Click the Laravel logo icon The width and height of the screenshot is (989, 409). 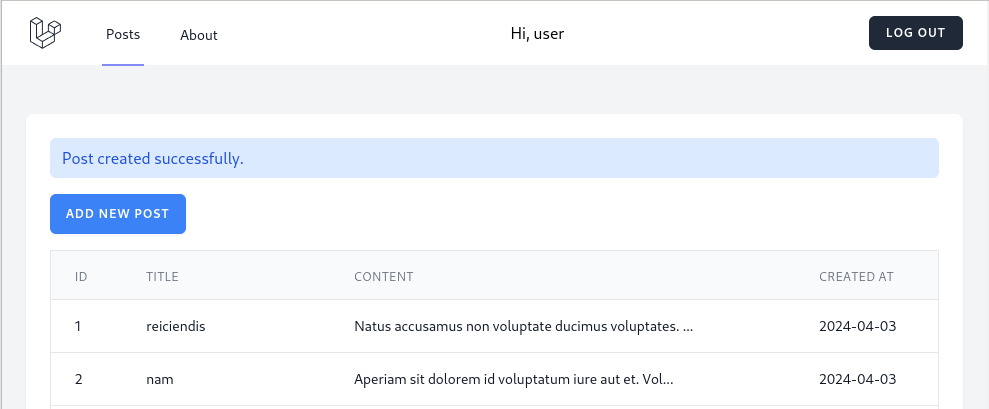click(x=45, y=33)
